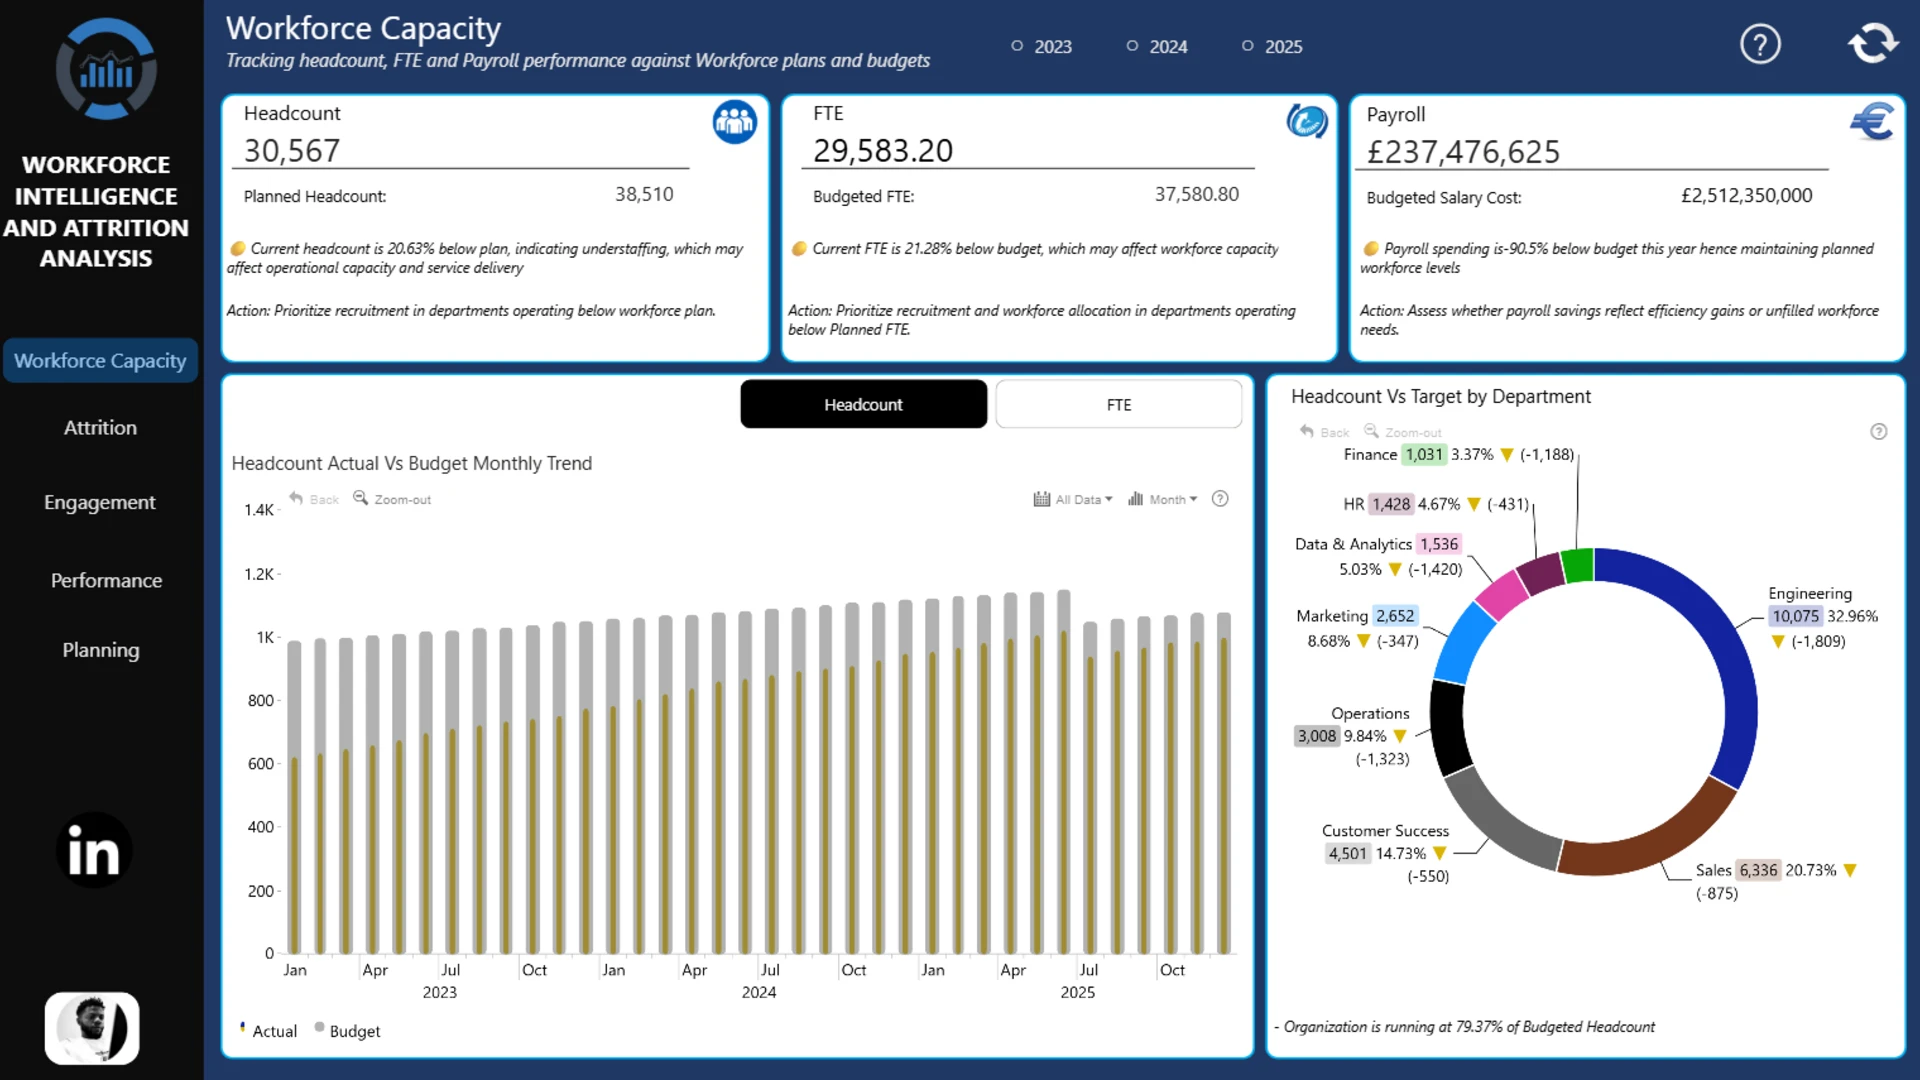Open the LinkedIn icon in sidebar
Viewport: 1920px width, 1080px height.
94,851
